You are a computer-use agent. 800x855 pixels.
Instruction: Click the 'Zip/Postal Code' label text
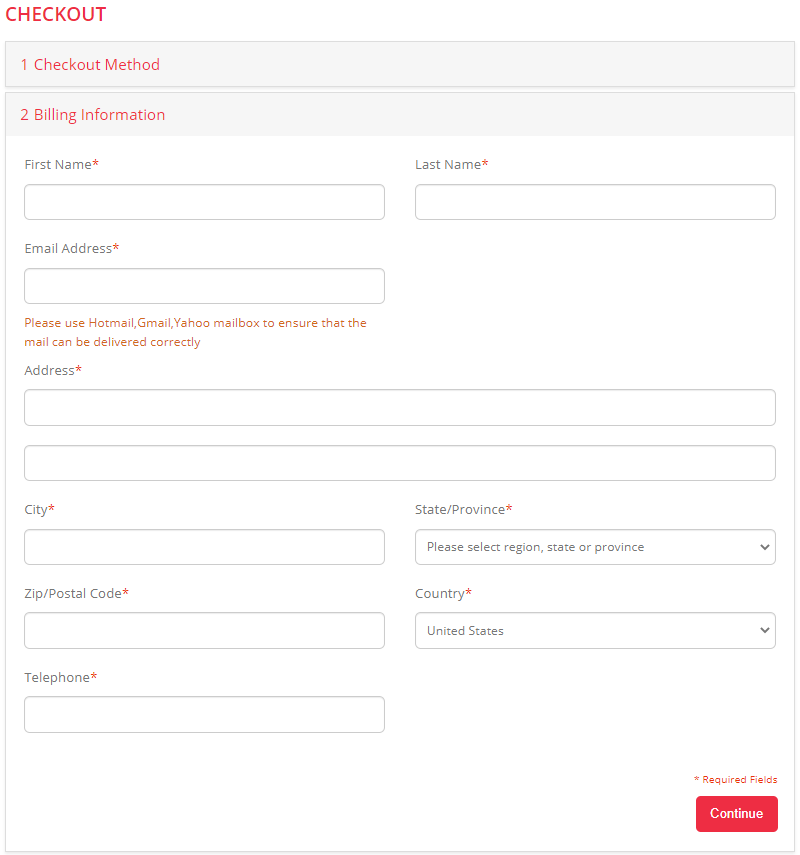tap(74, 594)
